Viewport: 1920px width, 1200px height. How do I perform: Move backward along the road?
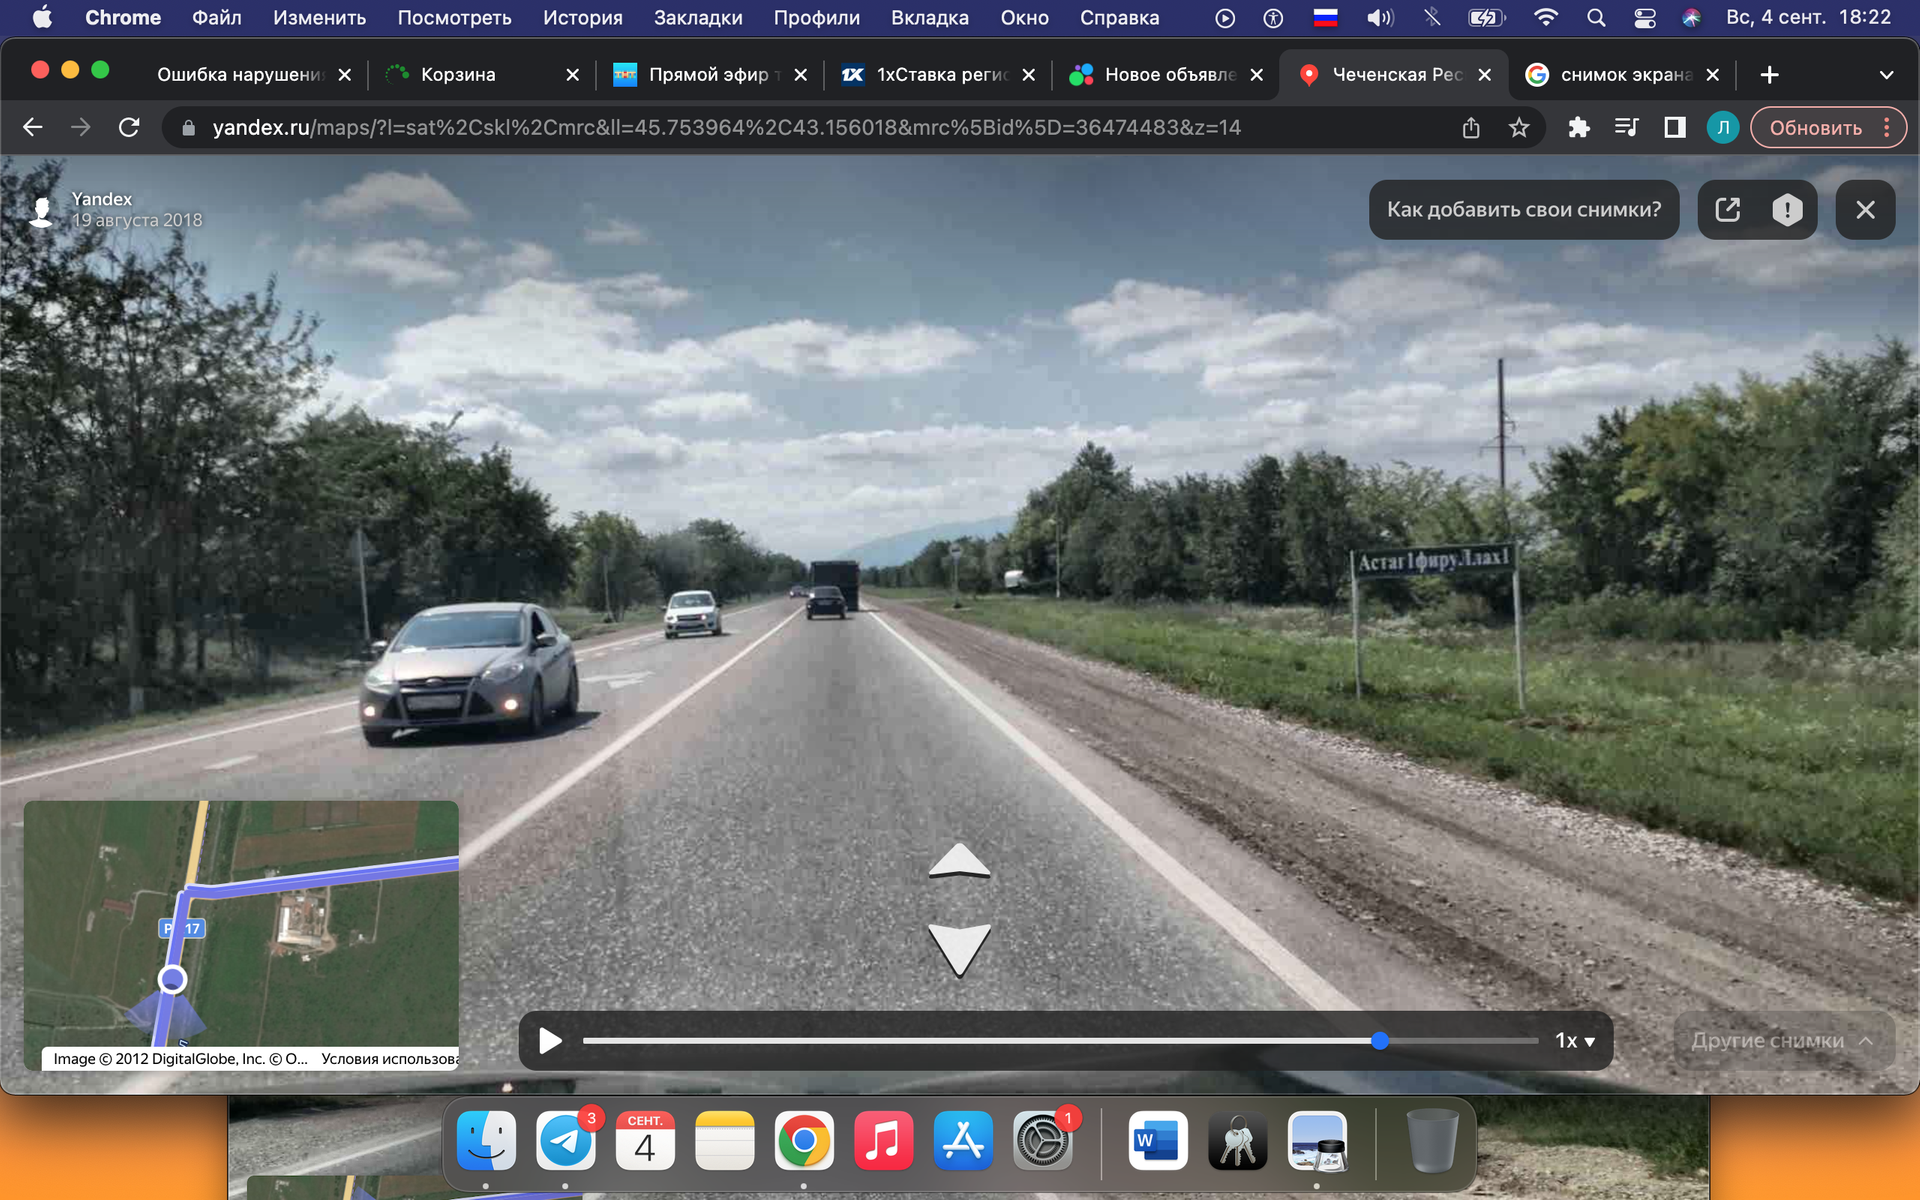click(x=959, y=947)
